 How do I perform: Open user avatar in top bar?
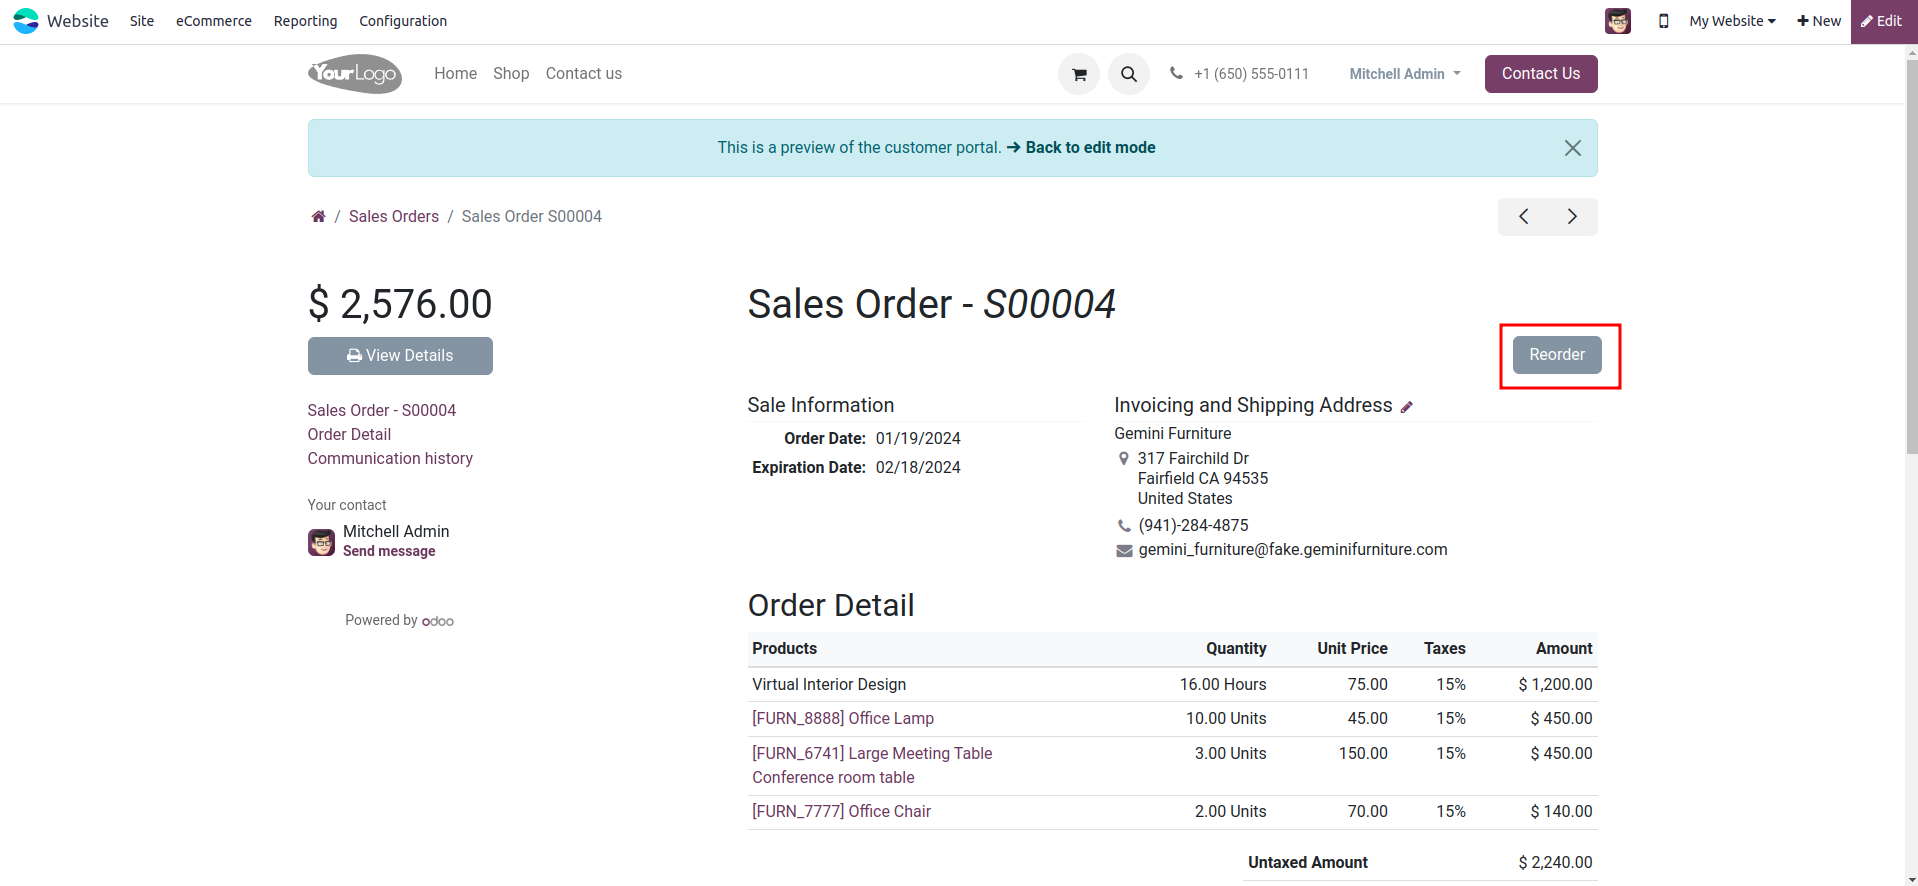(x=1618, y=21)
